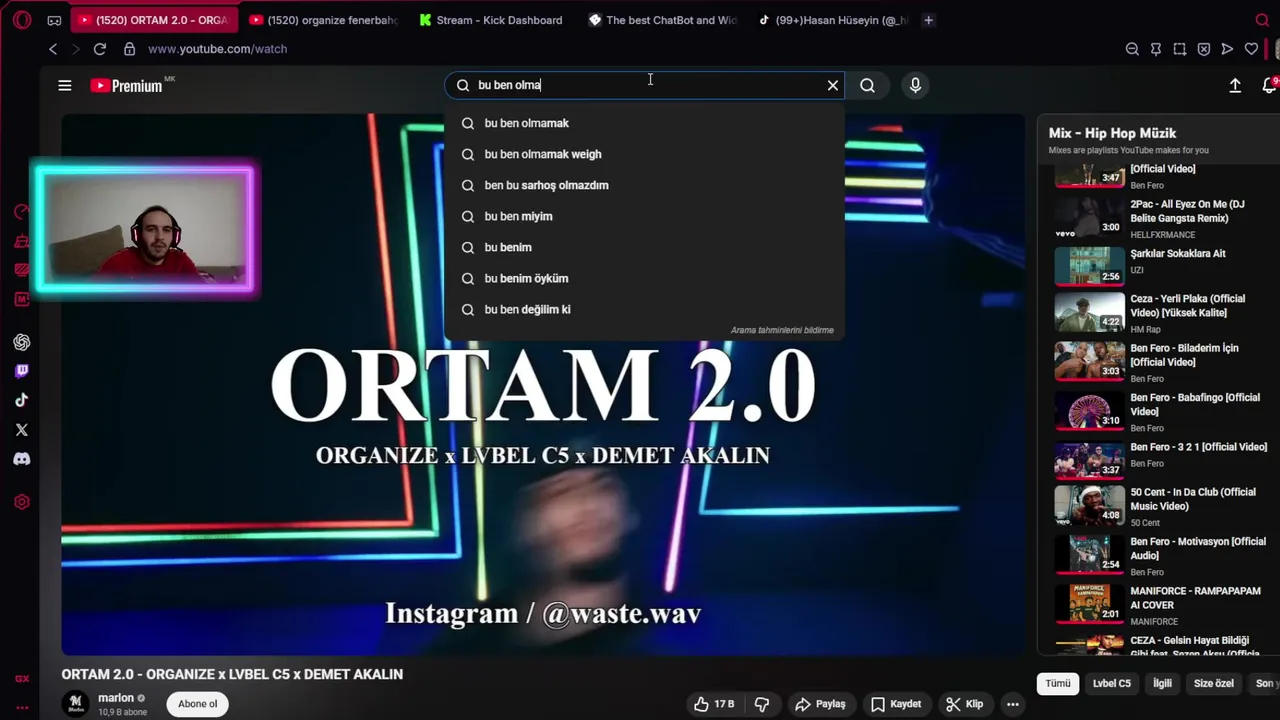
Task: Open marlon channel avatar
Action: (75, 704)
